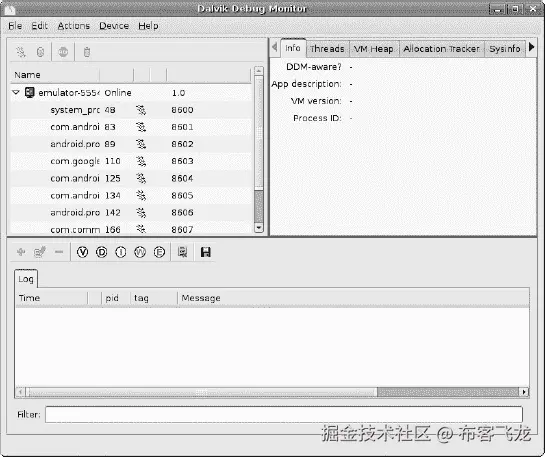Click the Time column header
Viewport: 545px width, 457px height.
pyautogui.click(x=51, y=298)
